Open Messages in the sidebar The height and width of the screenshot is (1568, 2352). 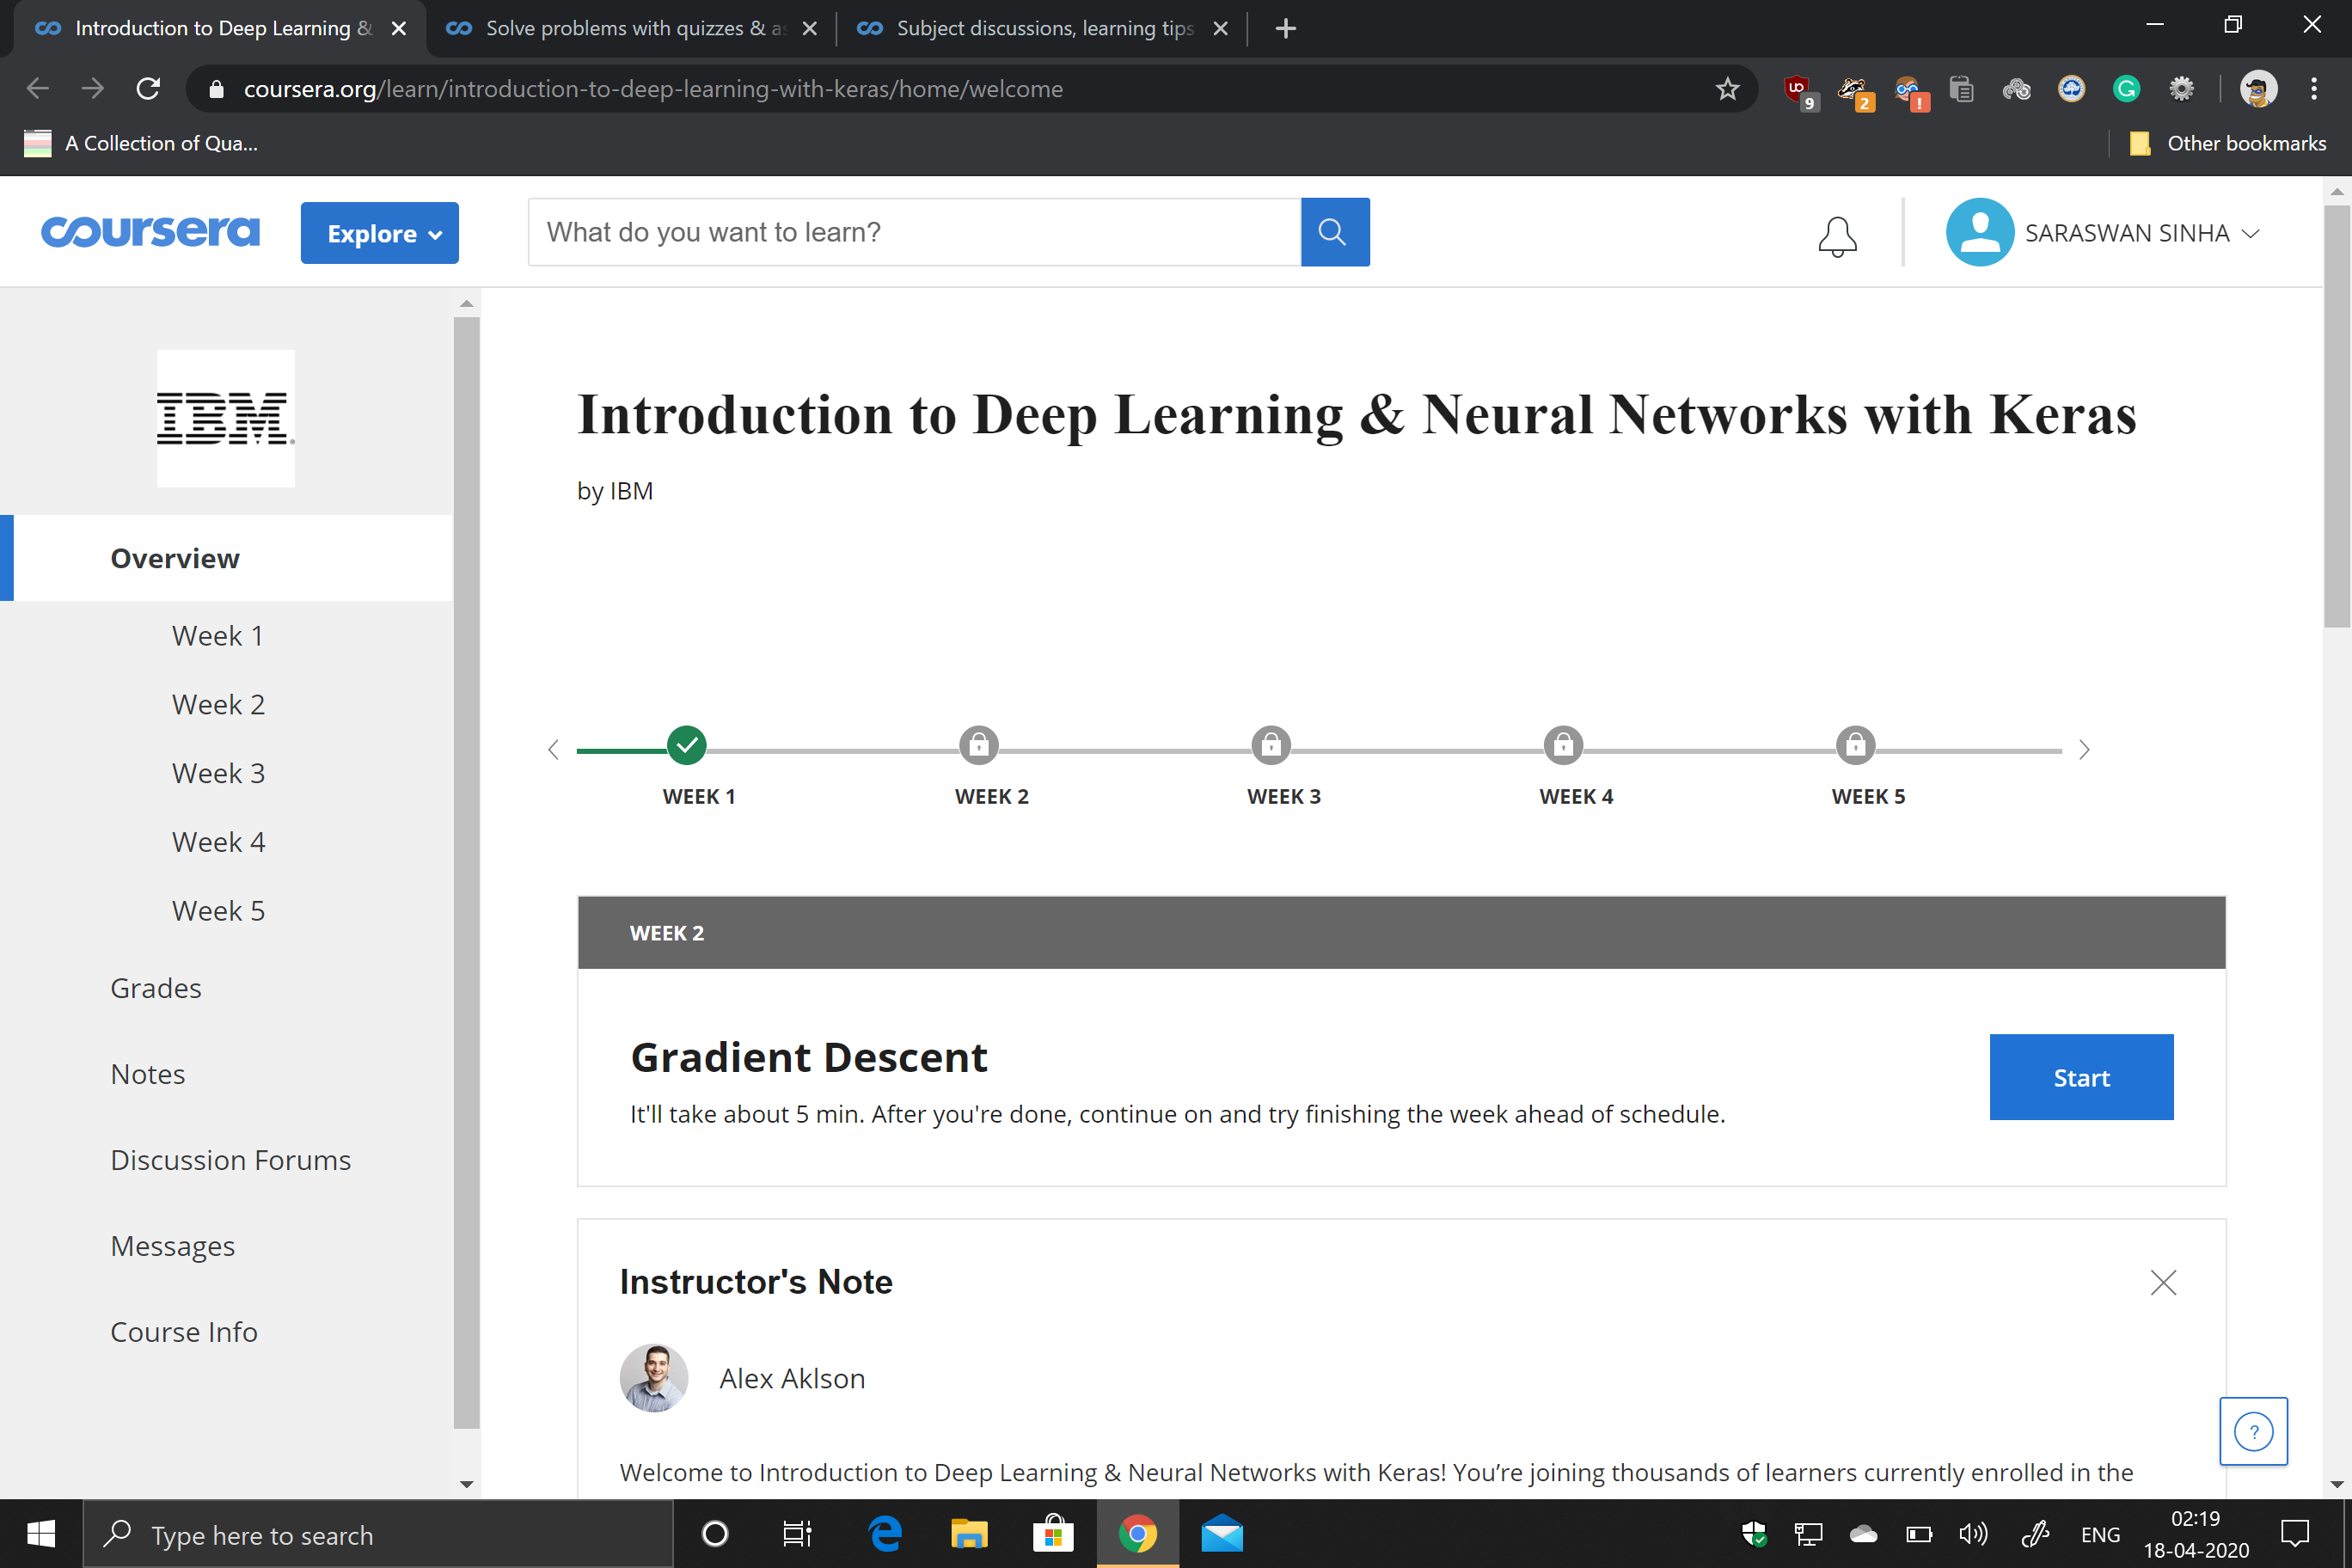tap(173, 1246)
